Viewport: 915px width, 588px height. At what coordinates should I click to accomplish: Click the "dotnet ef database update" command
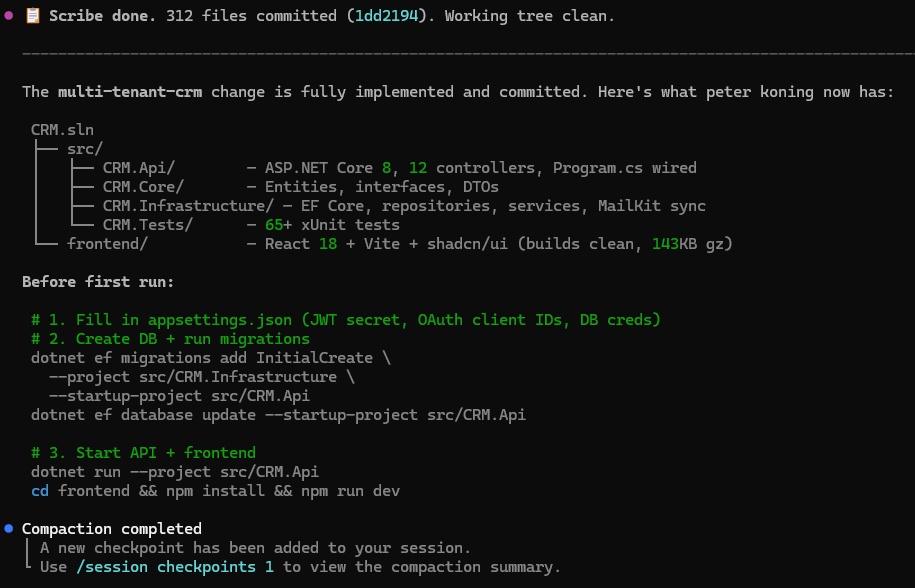pyautogui.click(x=278, y=415)
